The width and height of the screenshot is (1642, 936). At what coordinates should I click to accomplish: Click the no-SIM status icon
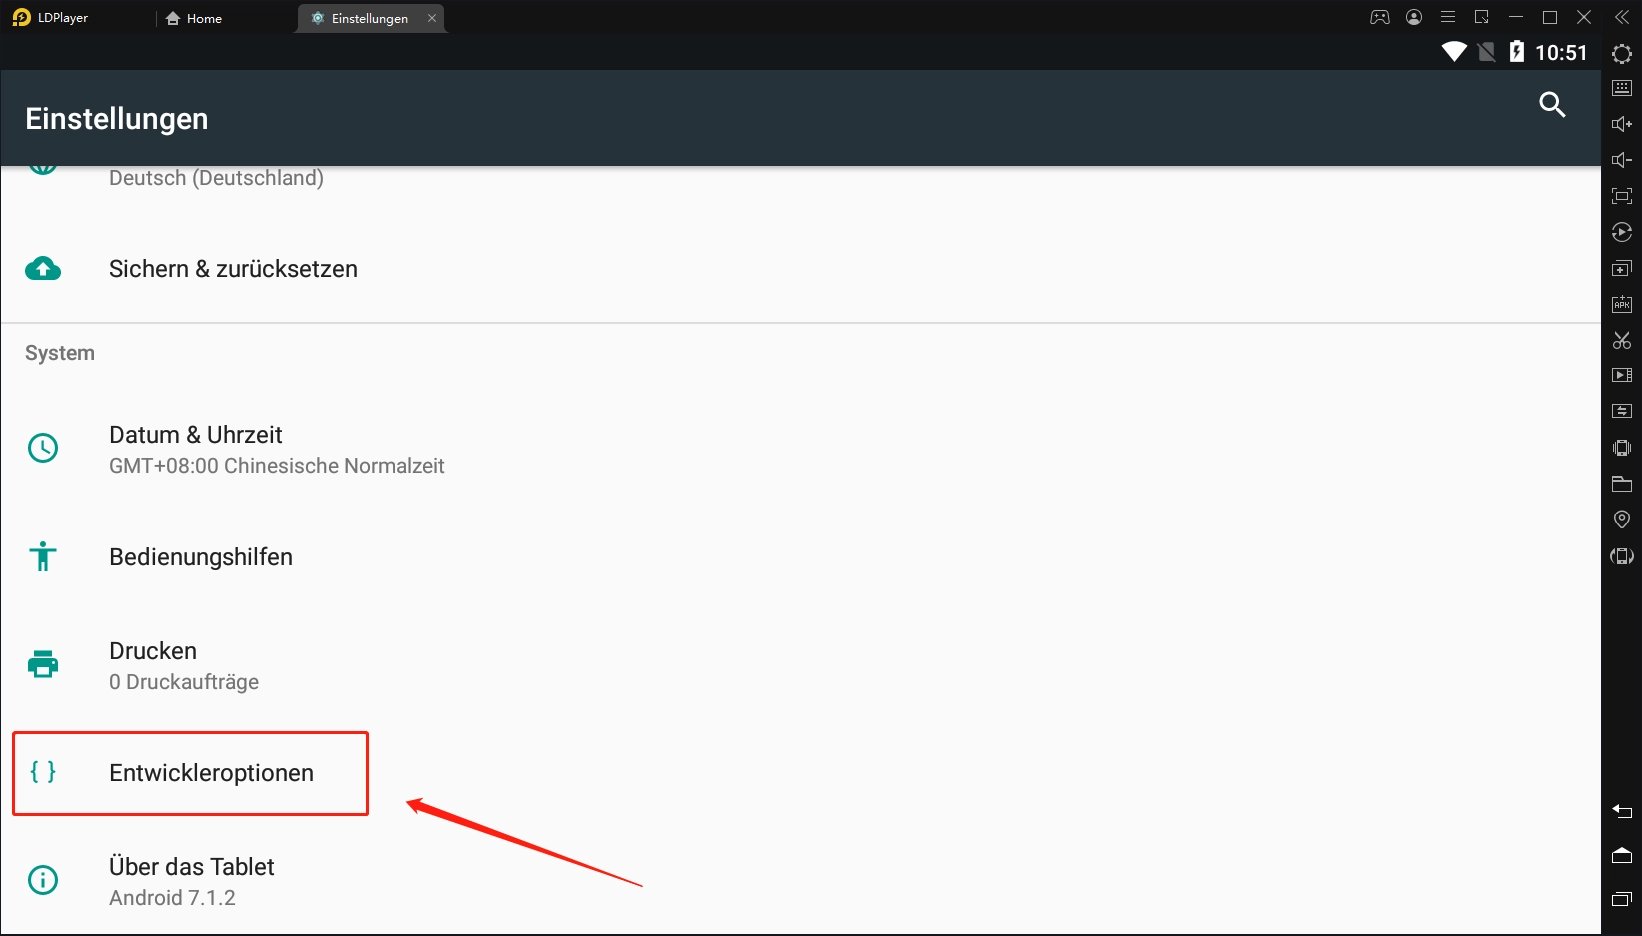click(1487, 52)
